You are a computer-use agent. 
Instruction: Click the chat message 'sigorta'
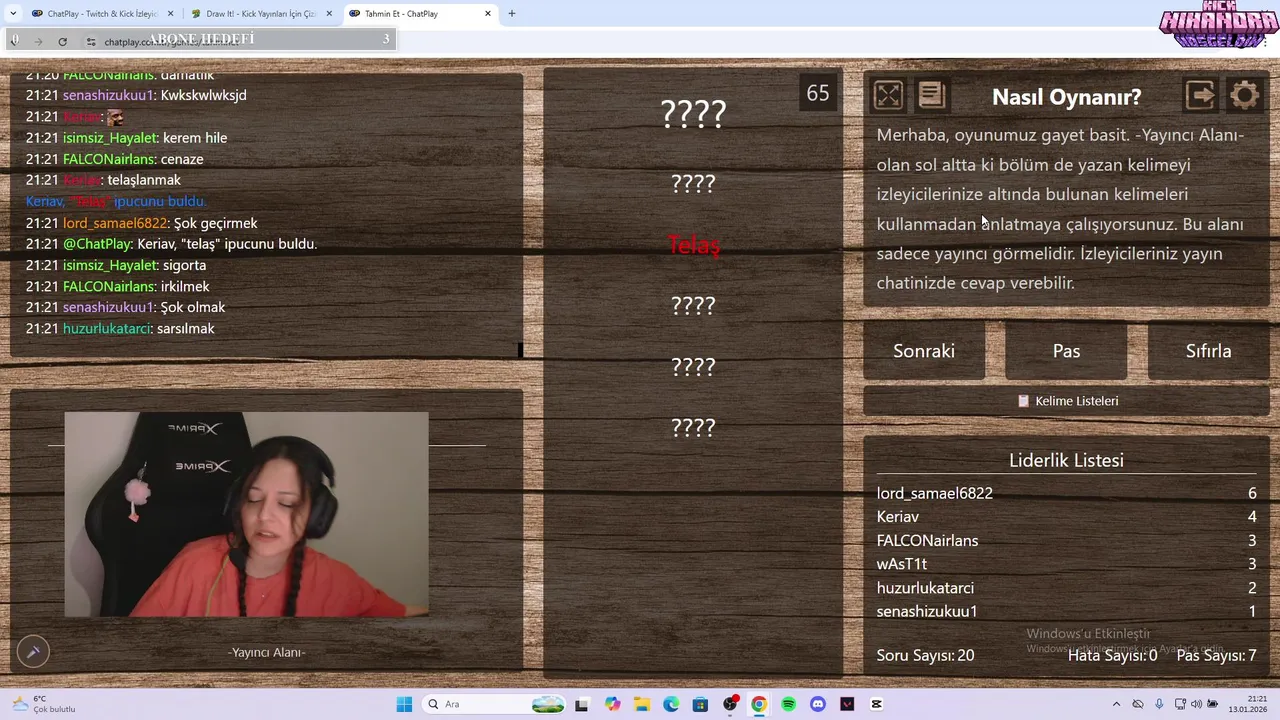(184, 265)
